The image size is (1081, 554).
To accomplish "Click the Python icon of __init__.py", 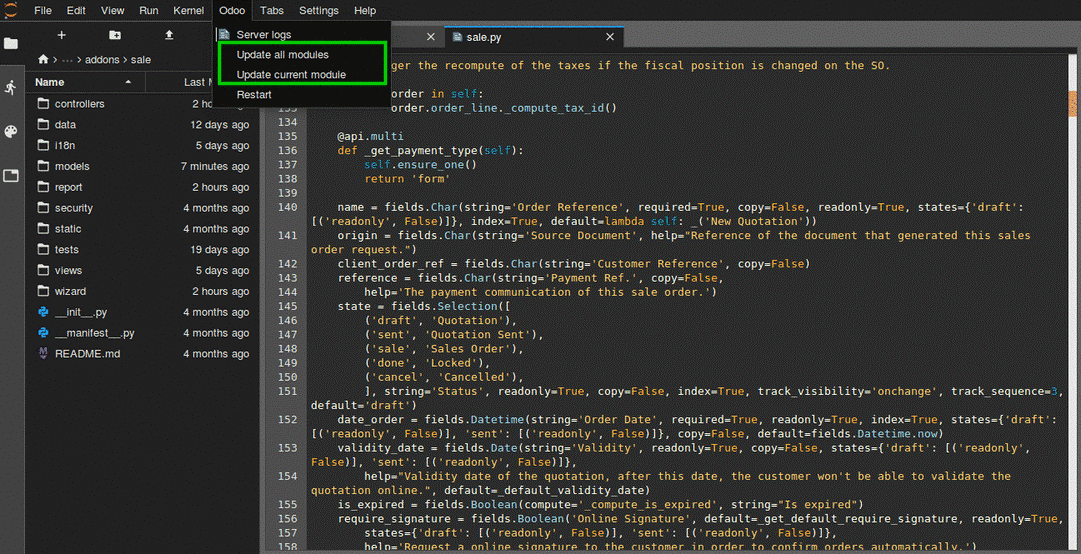I will tap(43, 312).
